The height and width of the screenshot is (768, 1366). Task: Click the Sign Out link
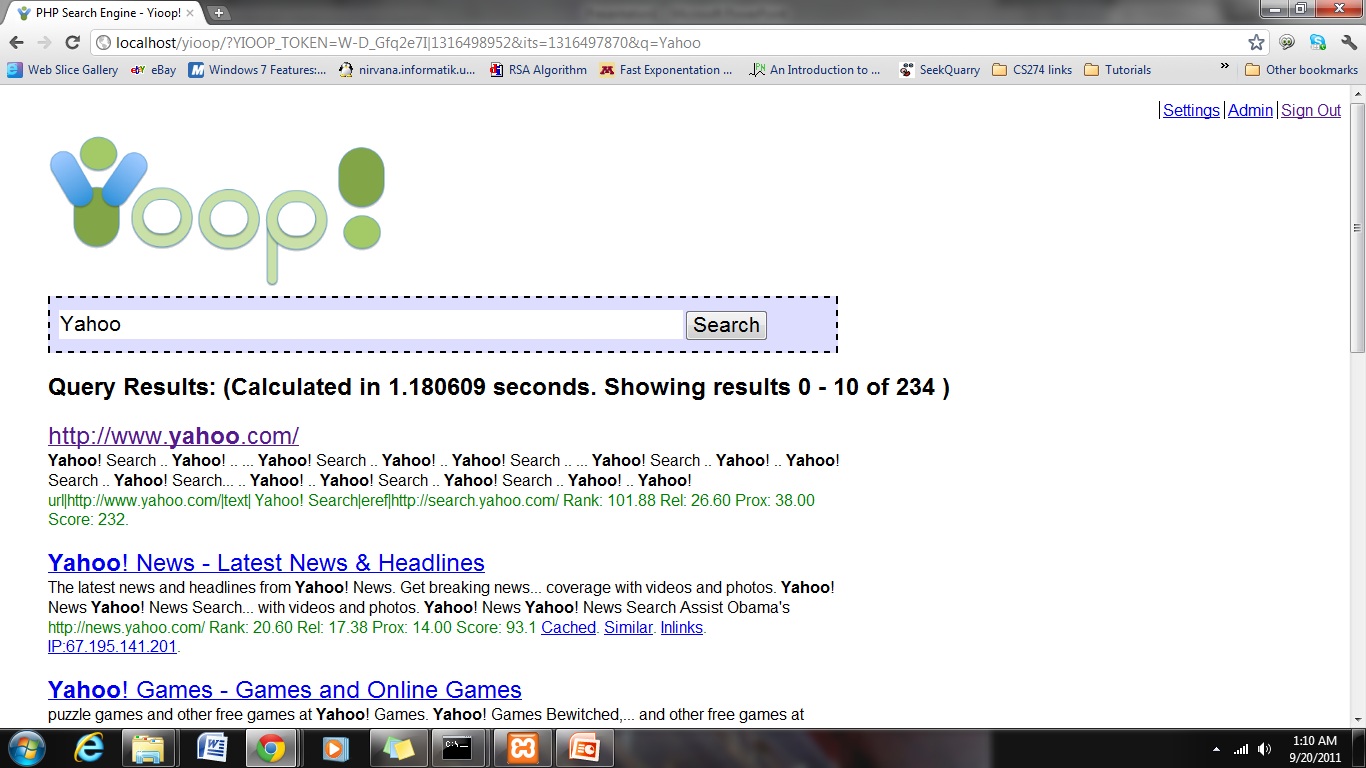[x=1311, y=110]
